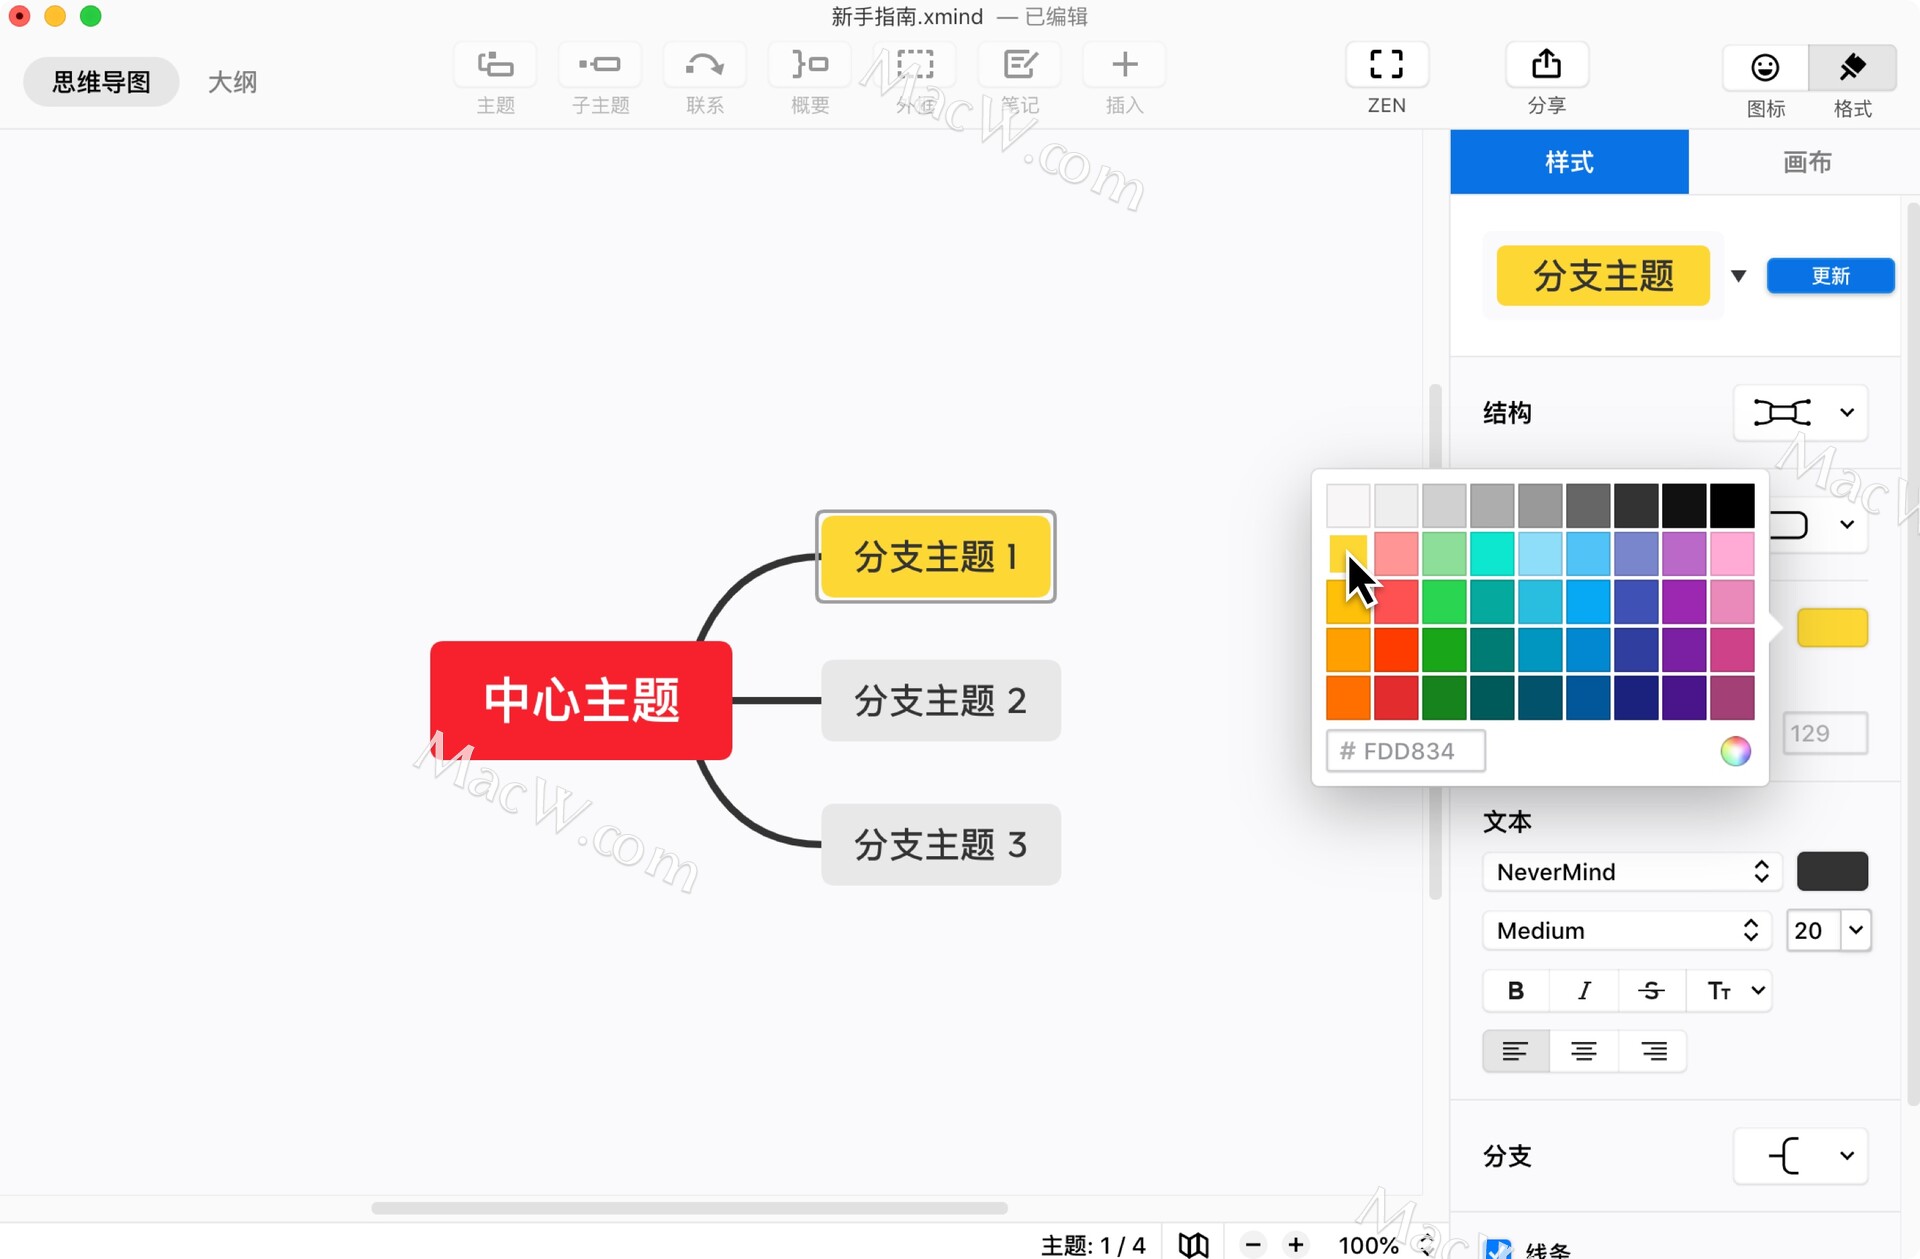
Task: Open the Share icon
Action: pos(1546,65)
